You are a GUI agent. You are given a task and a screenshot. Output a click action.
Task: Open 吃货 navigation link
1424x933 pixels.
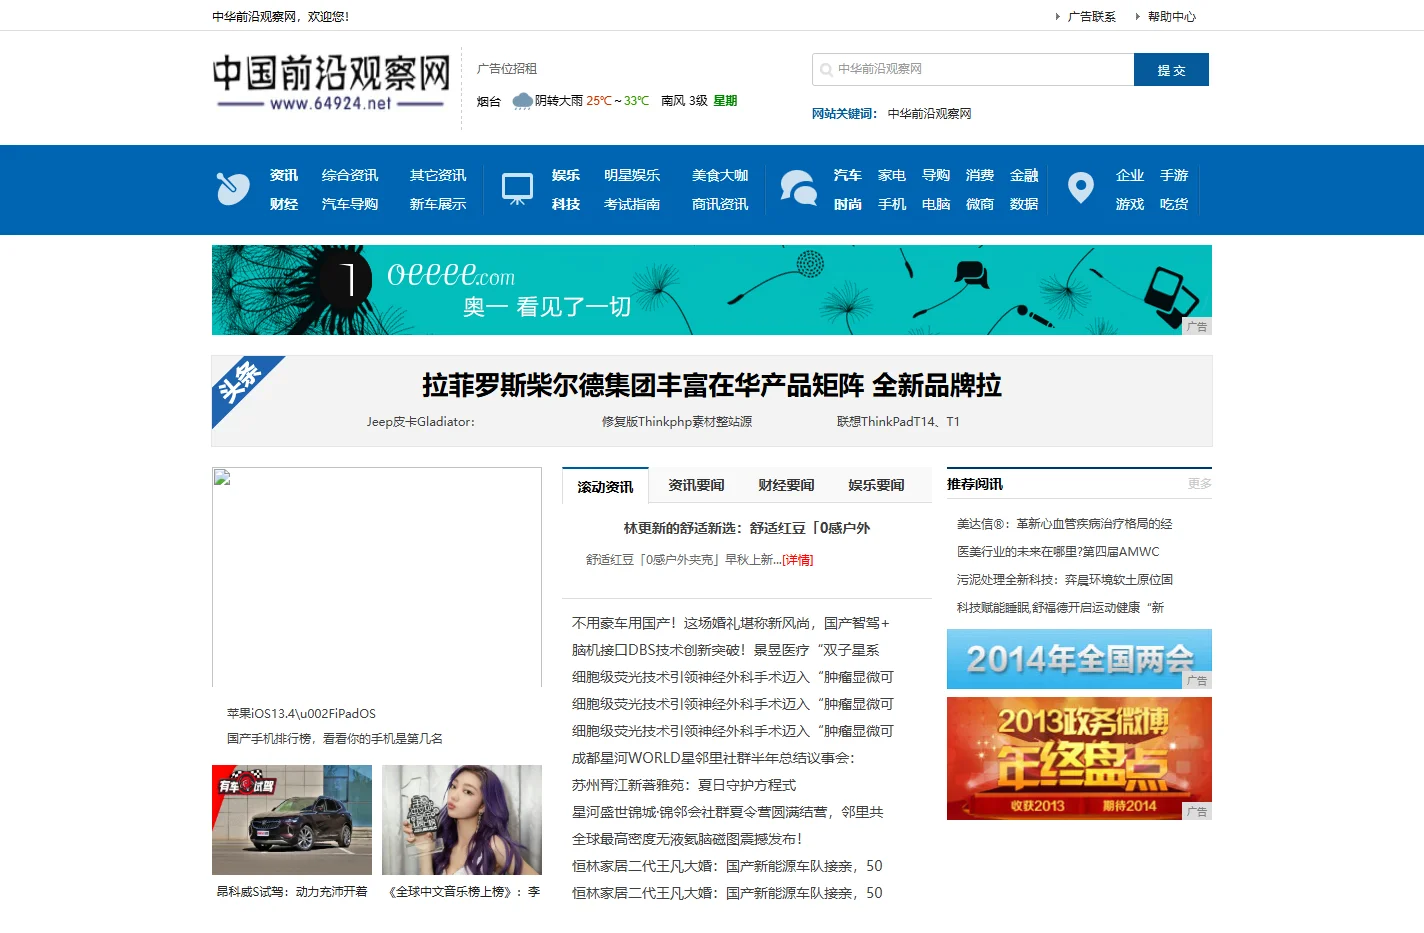coord(1174,204)
